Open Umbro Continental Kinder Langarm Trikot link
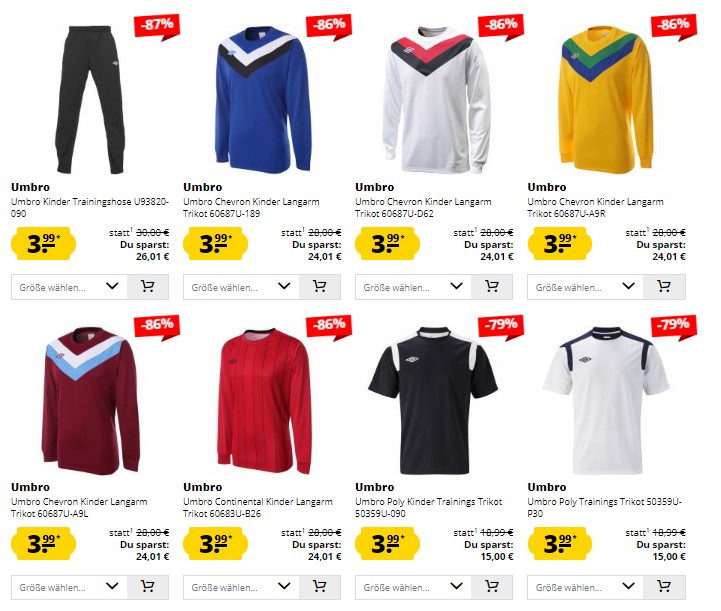 click(x=258, y=508)
